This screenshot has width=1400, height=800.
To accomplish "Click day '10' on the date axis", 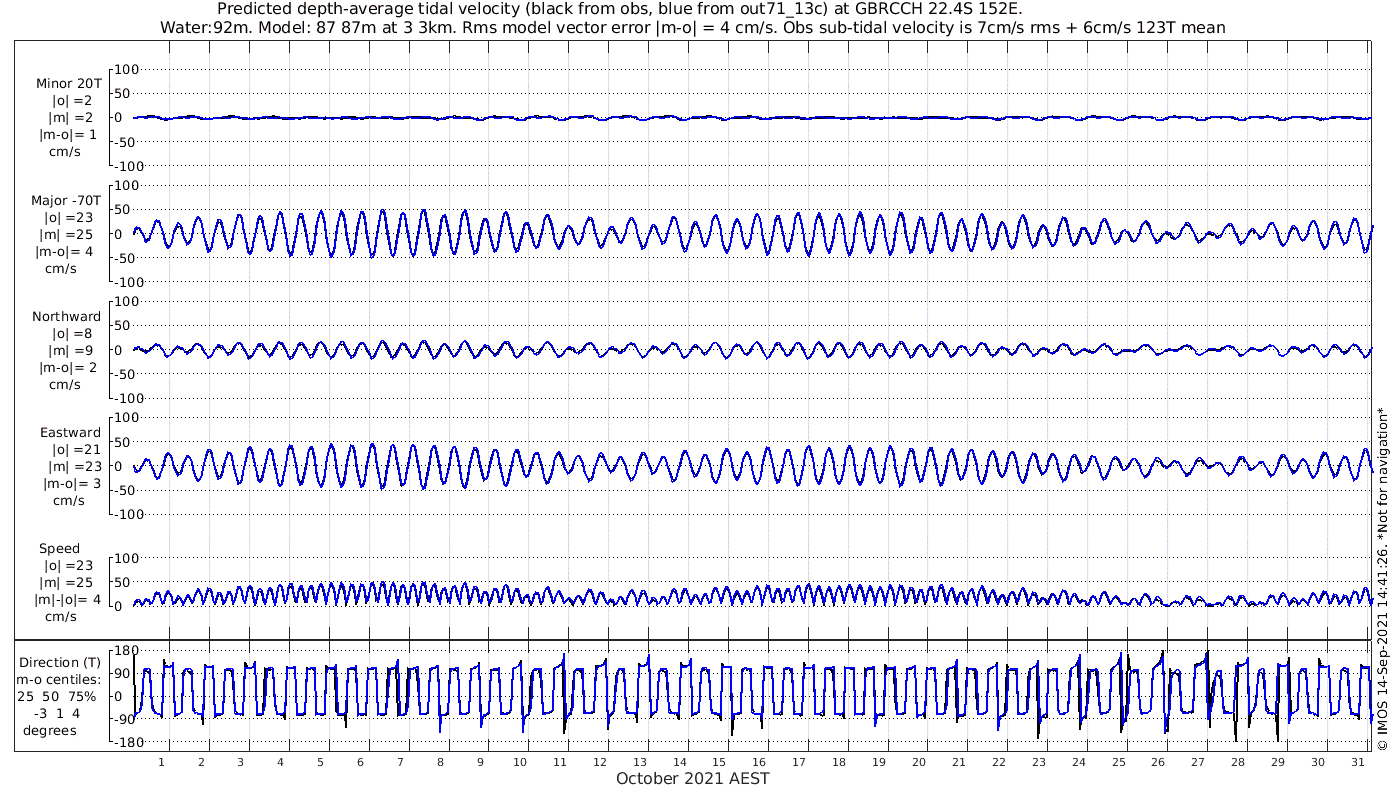I will 520,762.
